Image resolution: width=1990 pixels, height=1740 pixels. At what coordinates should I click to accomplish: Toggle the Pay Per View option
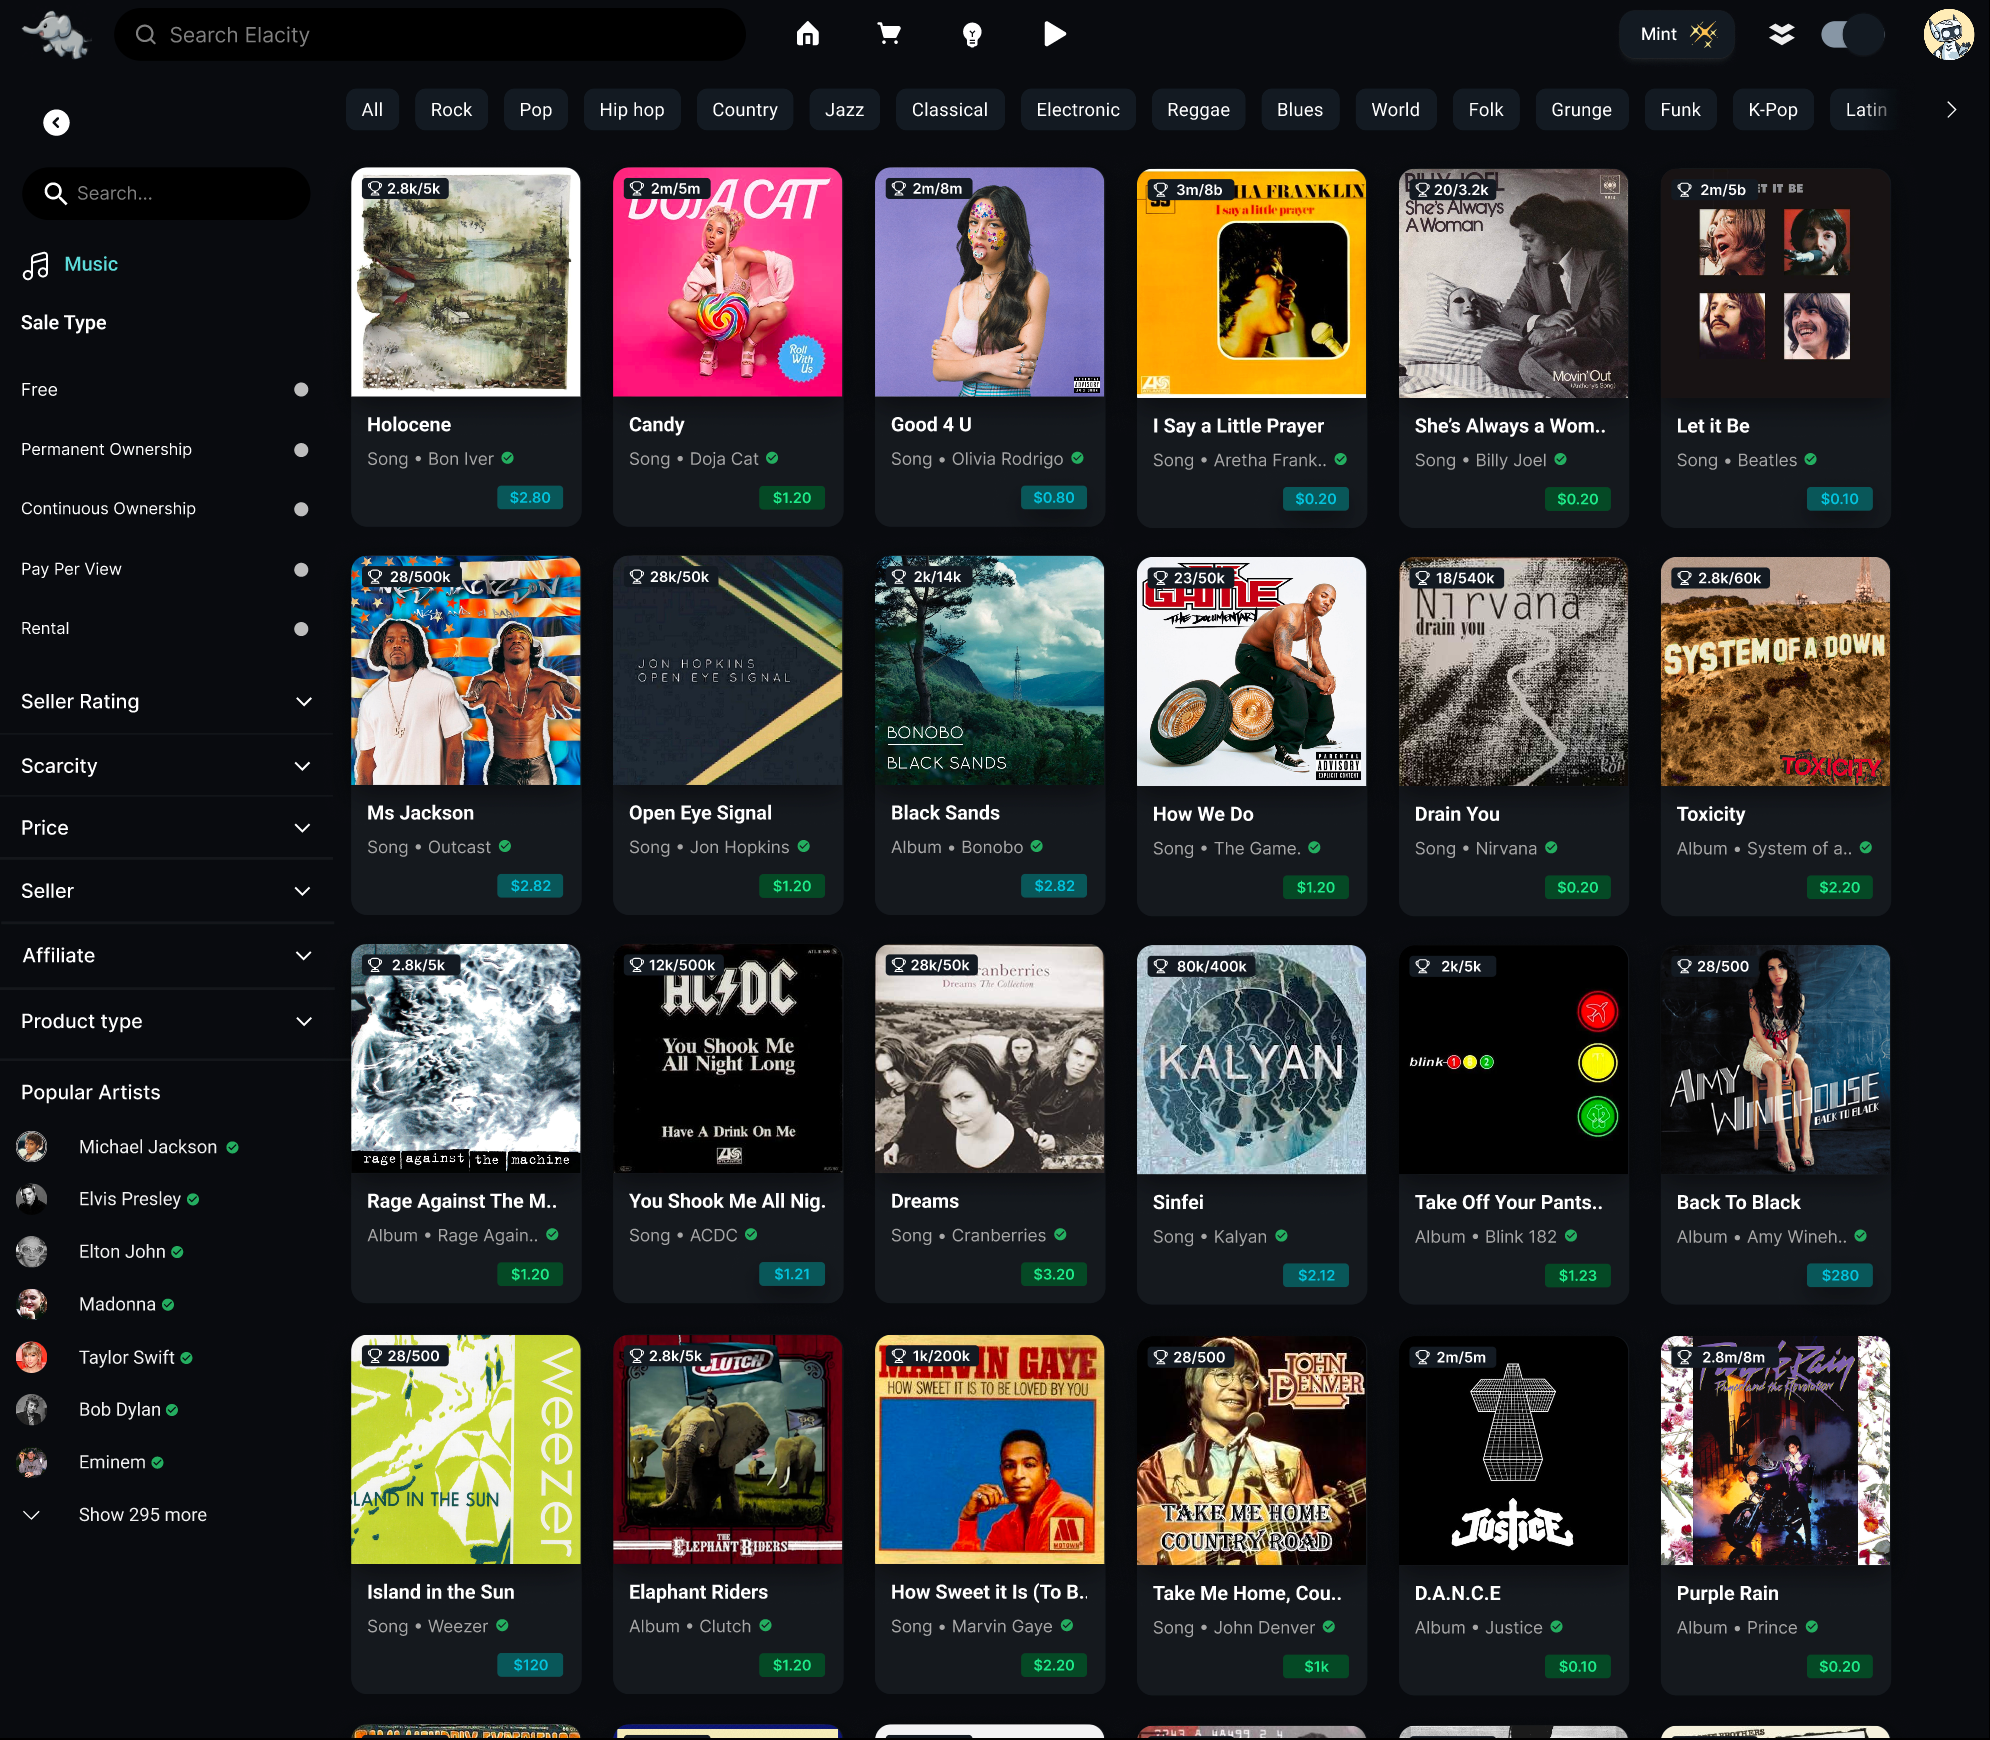301,570
